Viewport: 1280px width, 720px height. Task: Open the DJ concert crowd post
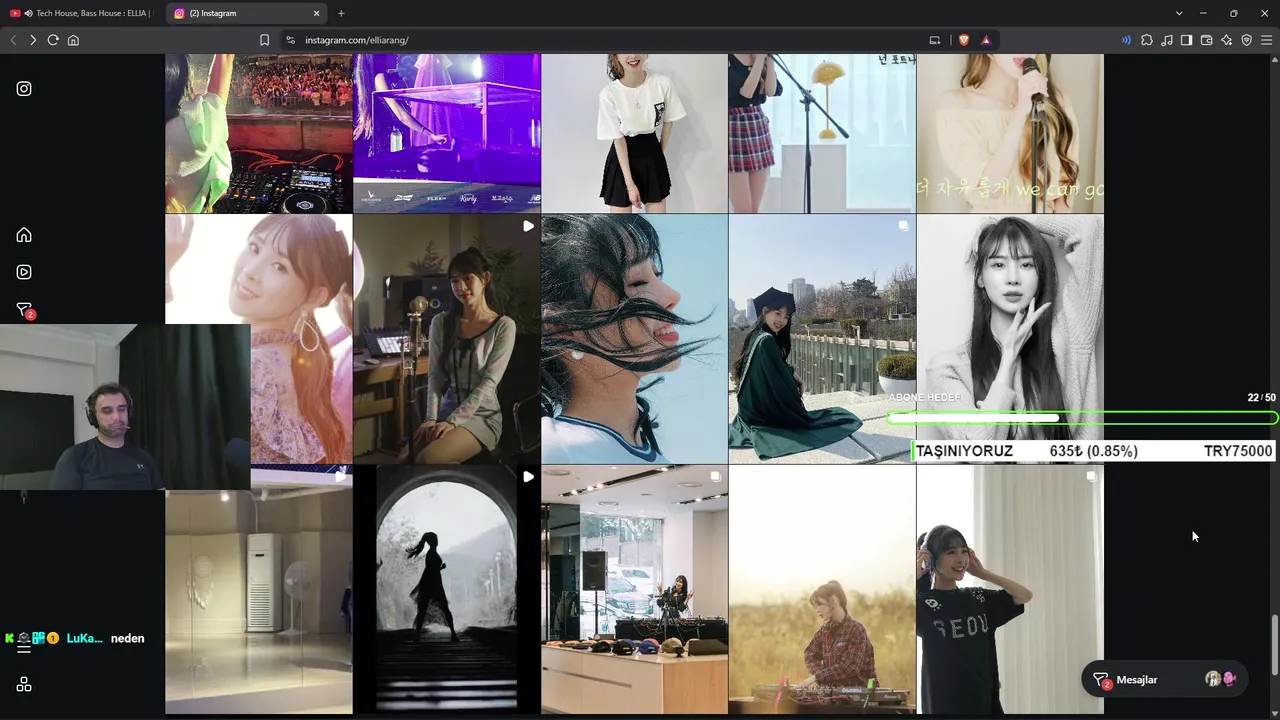(x=259, y=133)
